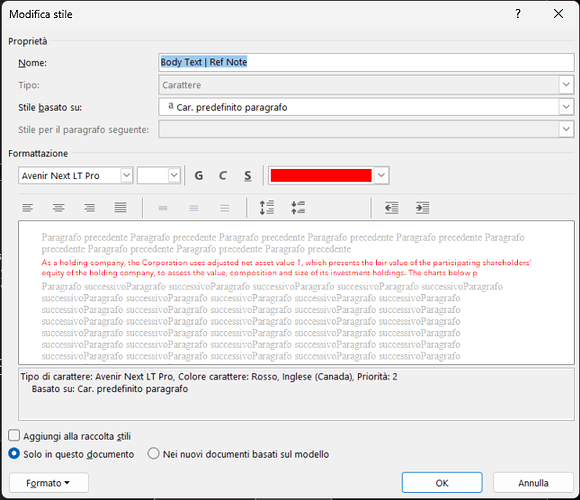Open the Formato menu button
This screenshot has height=500, width=580.
[49, 483]
